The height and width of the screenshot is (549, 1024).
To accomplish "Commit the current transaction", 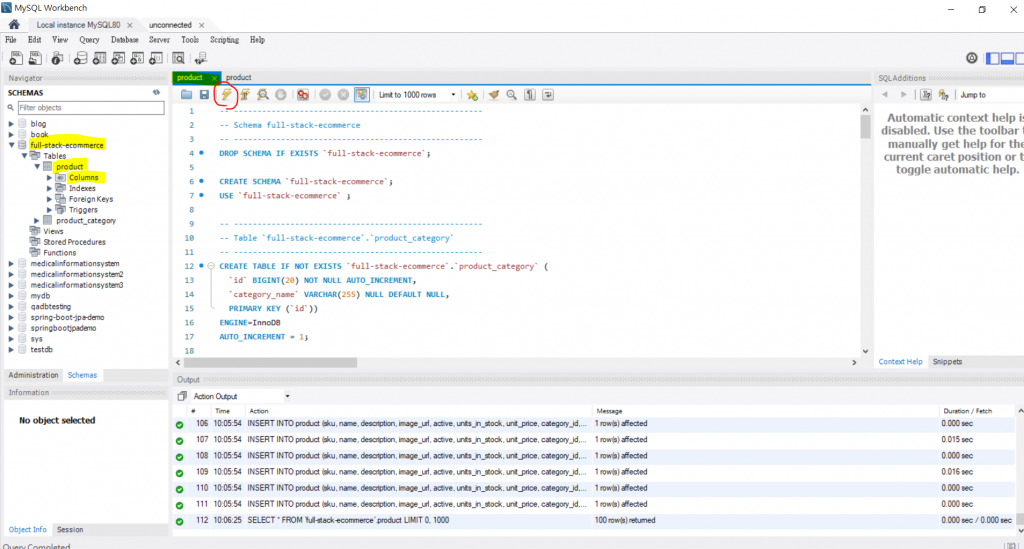I will pyautogui.click(x=325, y=95).
